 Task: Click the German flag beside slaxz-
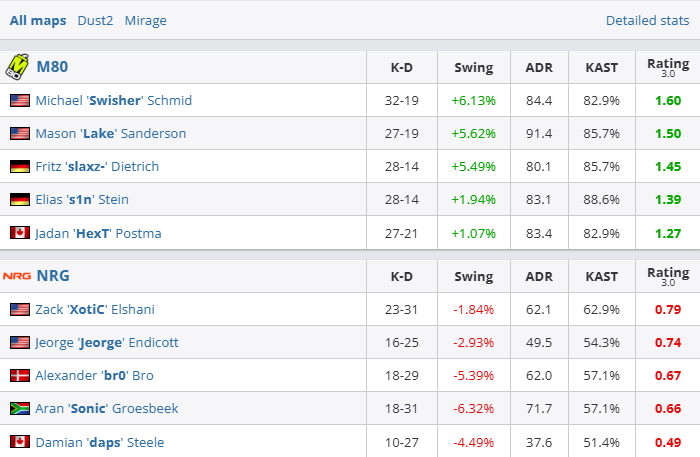coord(20,166)
